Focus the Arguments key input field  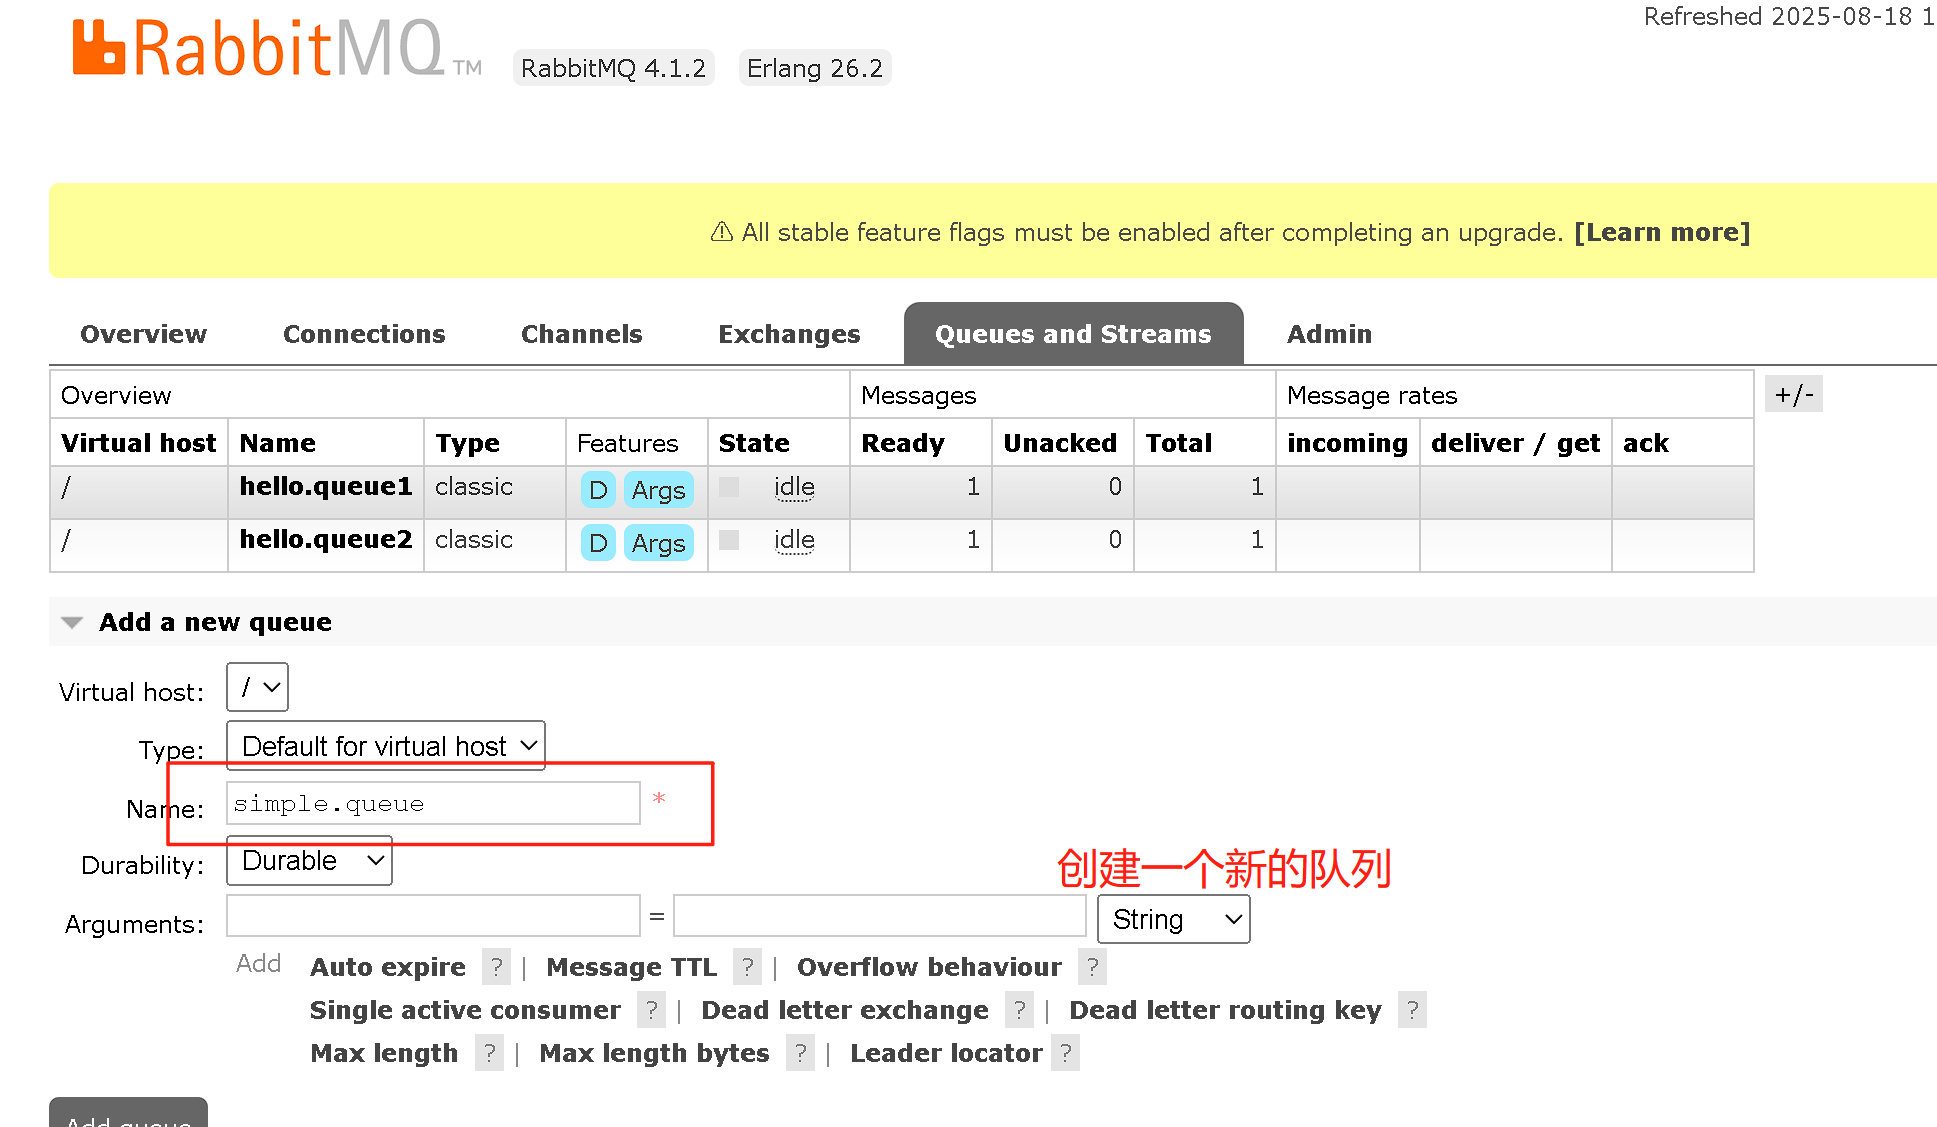coord(433,916)
